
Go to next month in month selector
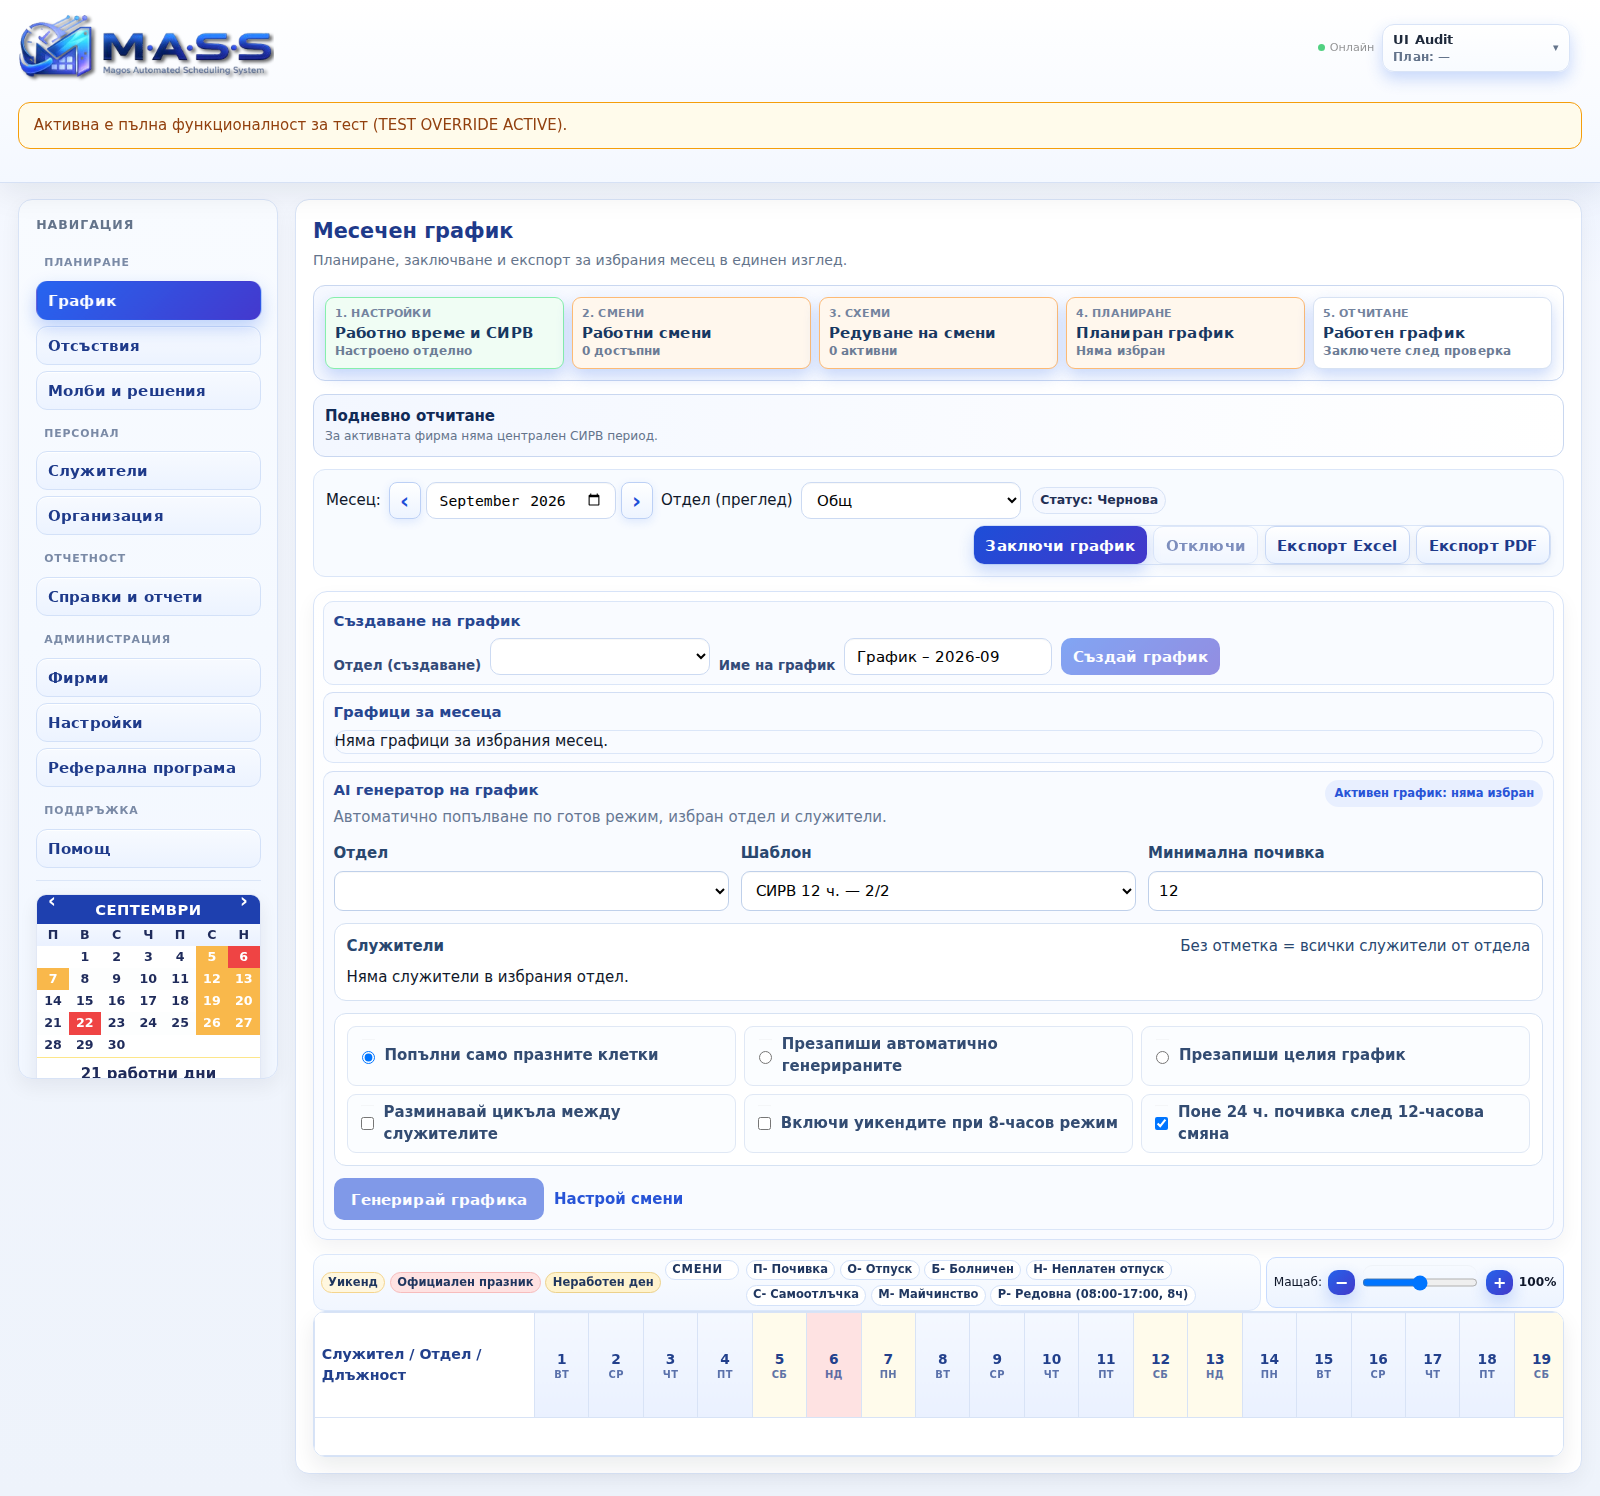(x=637, y=501)
